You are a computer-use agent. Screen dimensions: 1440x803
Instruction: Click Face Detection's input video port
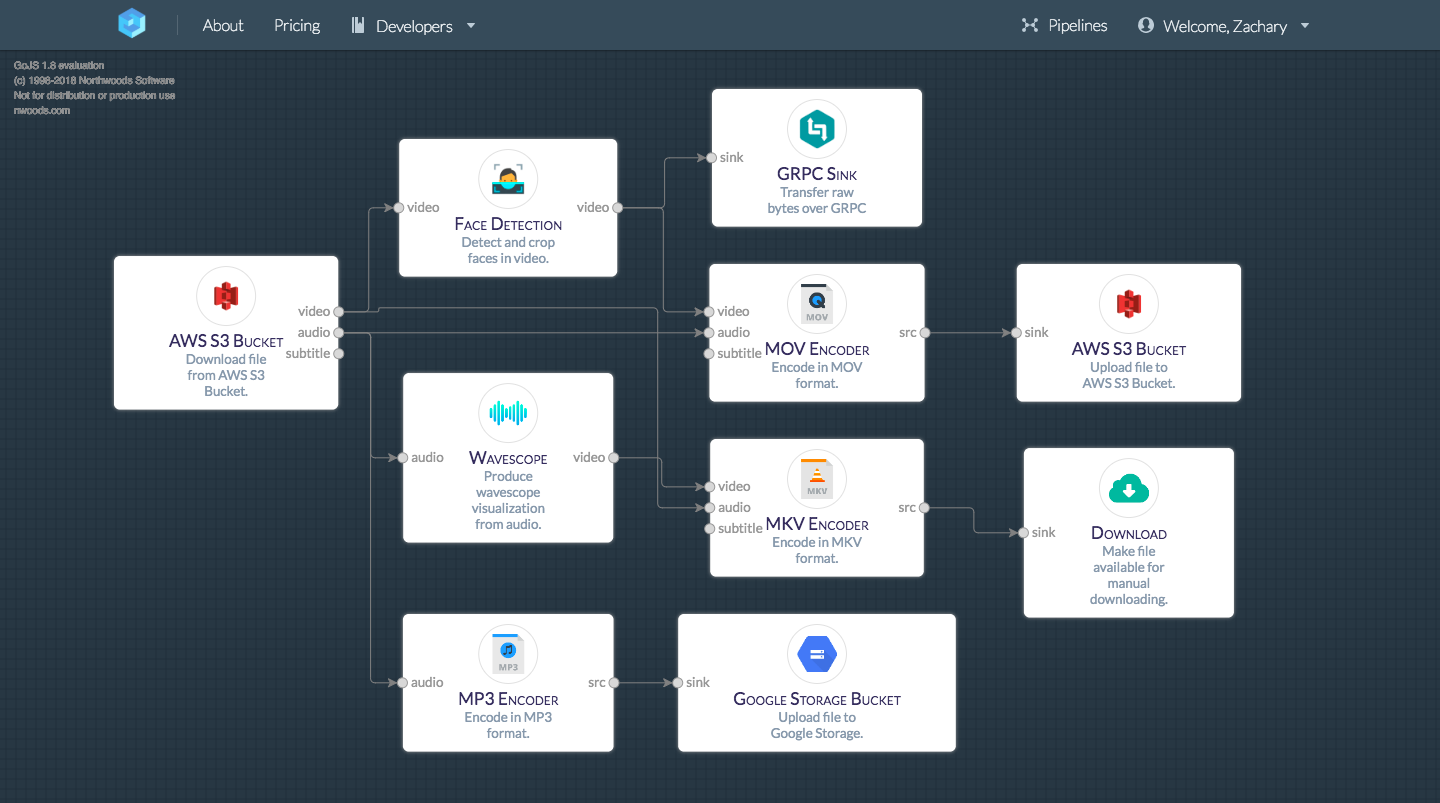pos(398,208)
